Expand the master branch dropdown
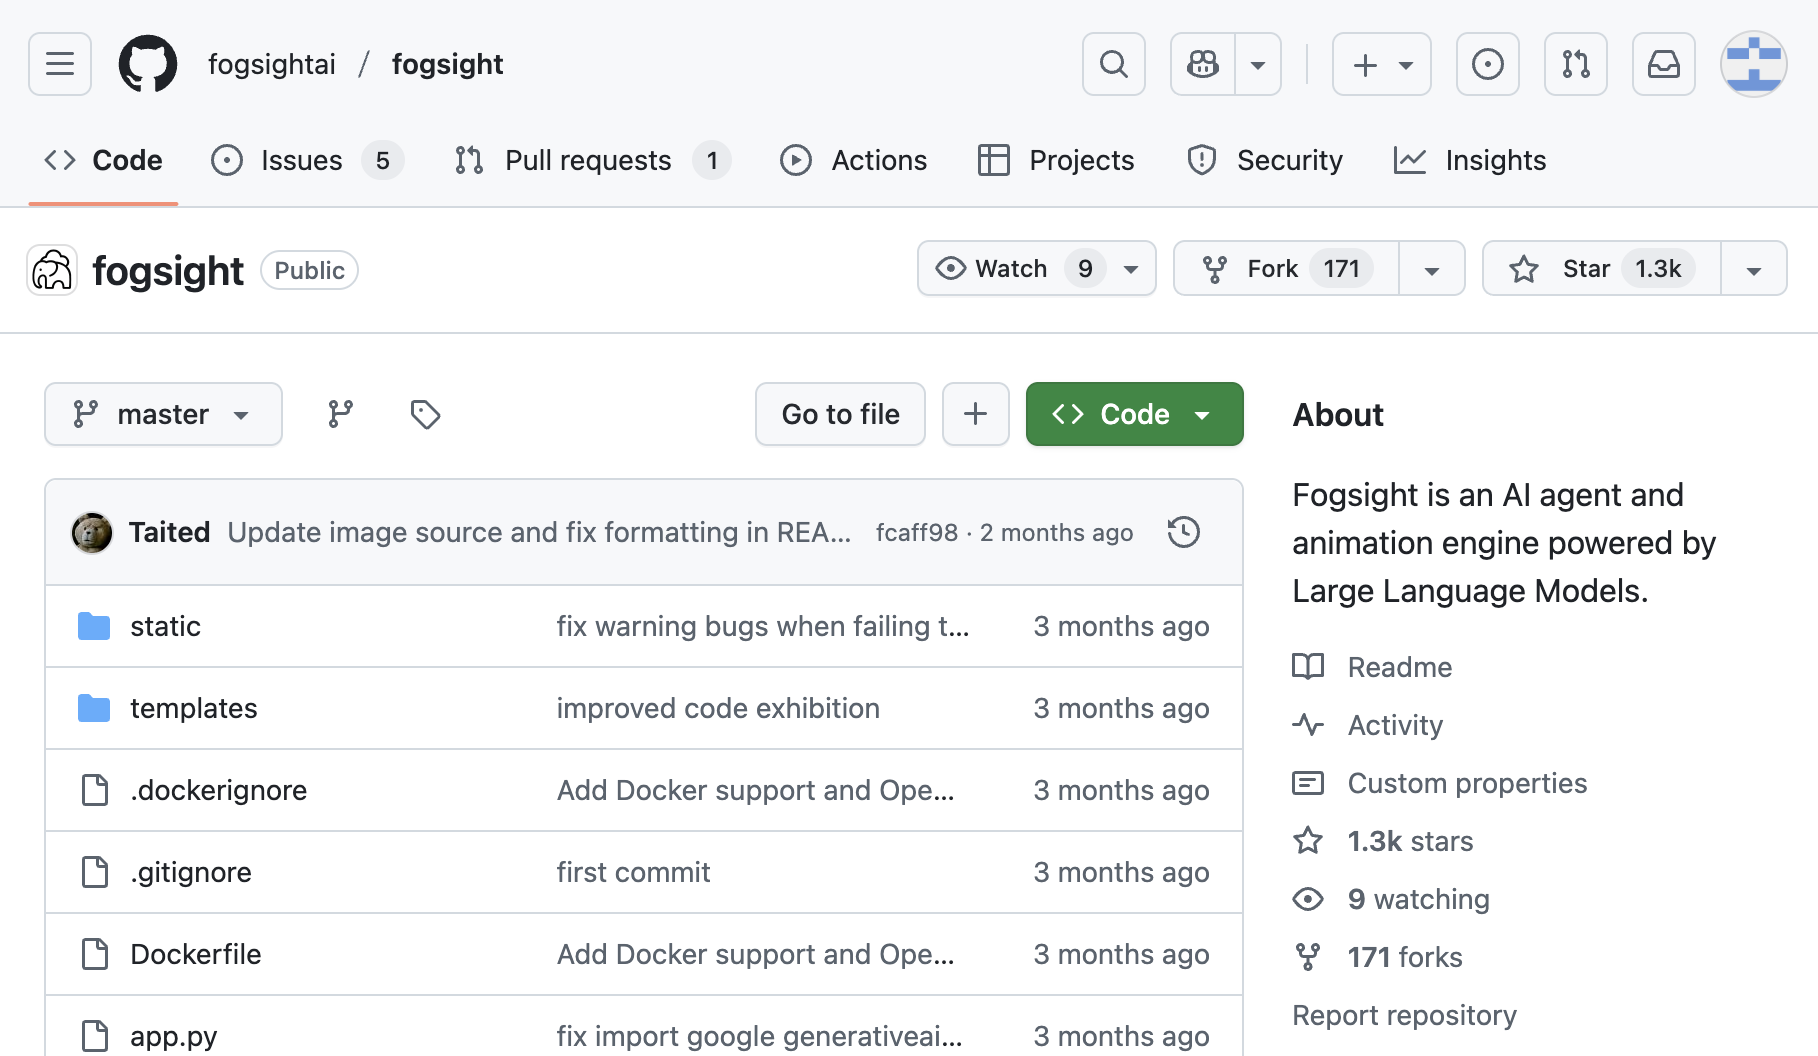Screen dimensions: 1818x1056 (x=163, y=414)
